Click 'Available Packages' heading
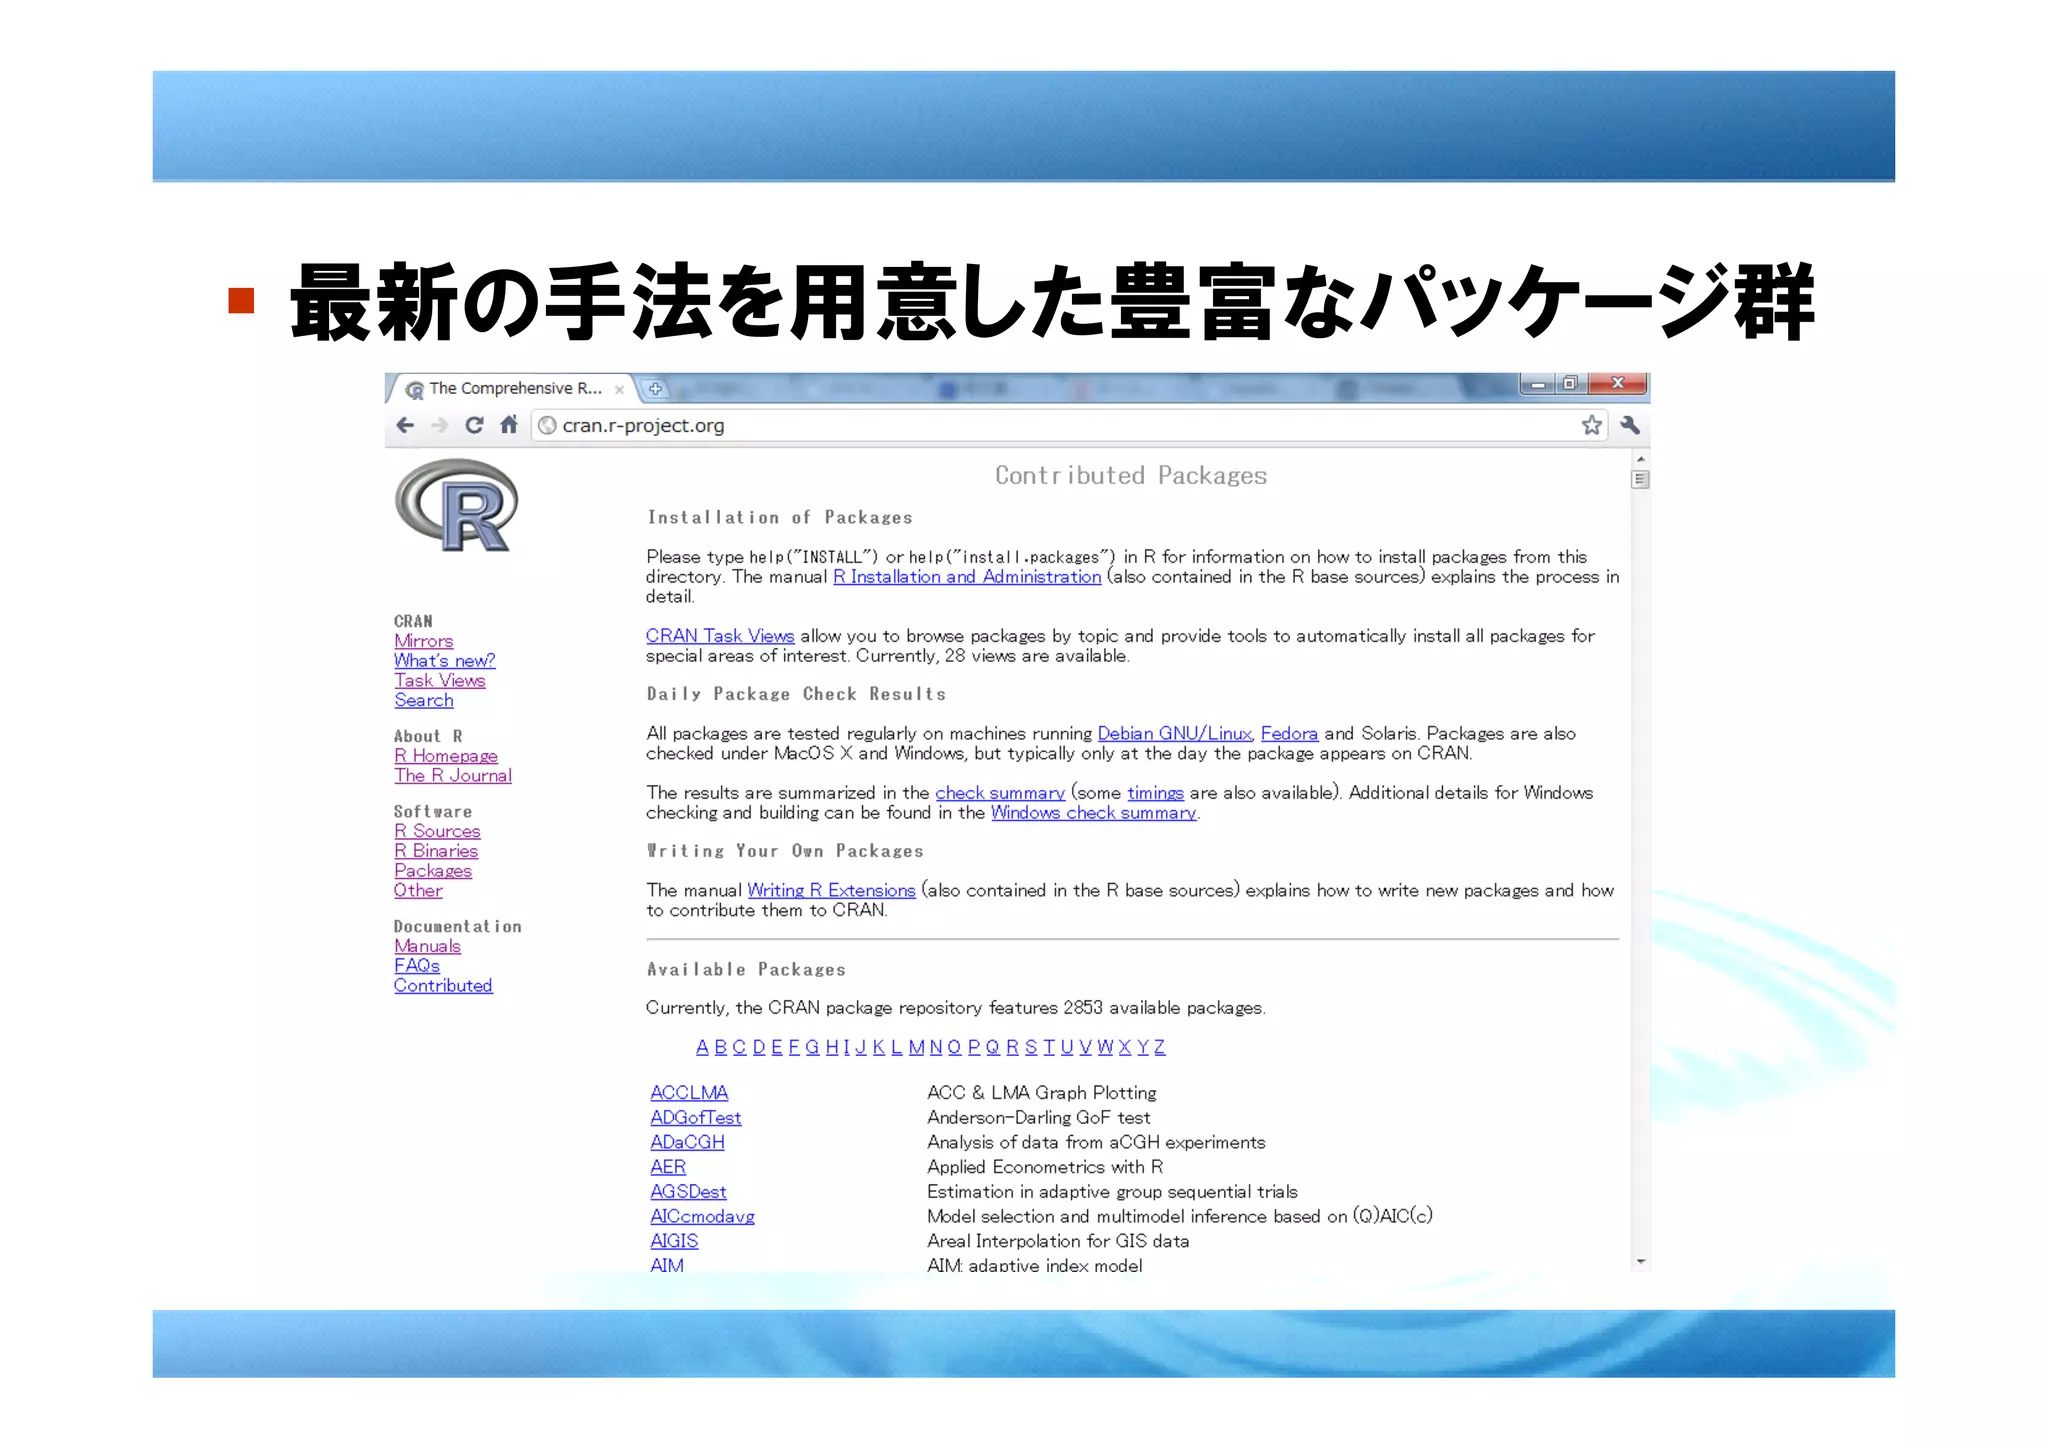The height and width of the screenshot is (1448, 2048). point(746,970)
